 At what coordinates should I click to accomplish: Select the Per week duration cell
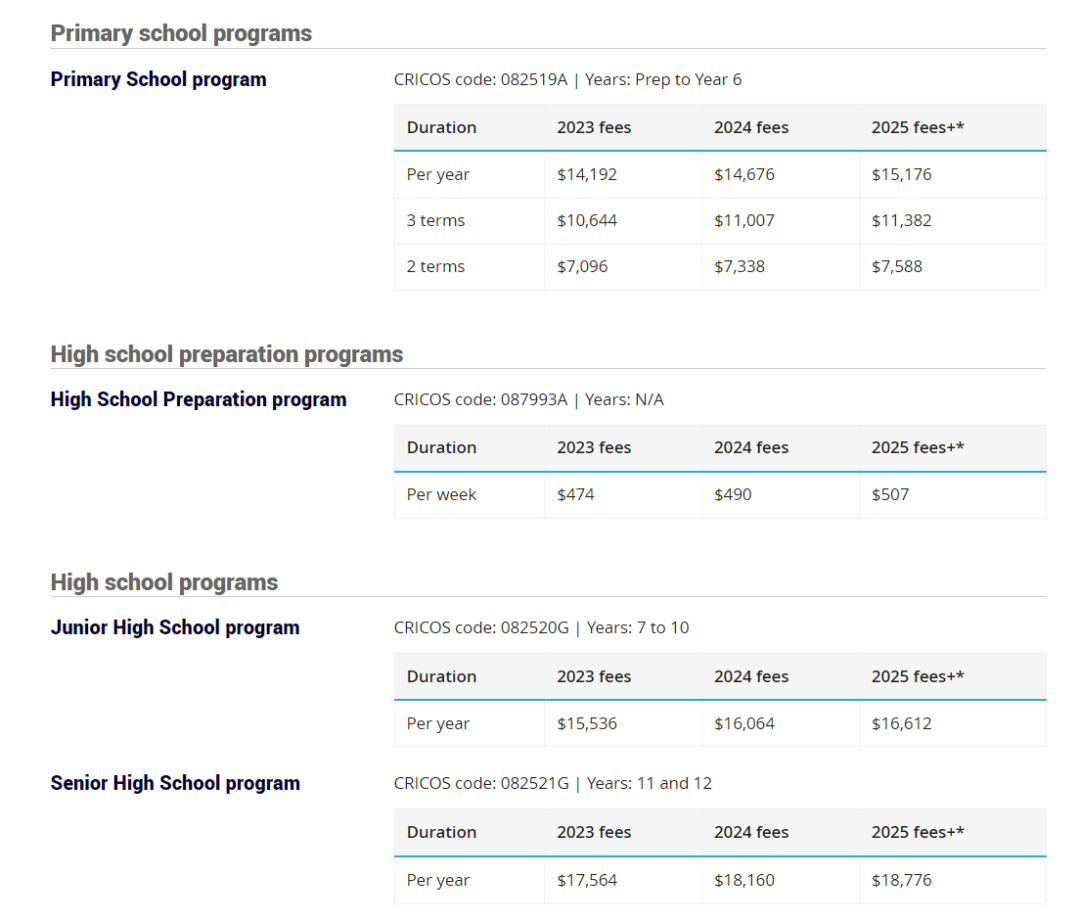click(442, 494)
